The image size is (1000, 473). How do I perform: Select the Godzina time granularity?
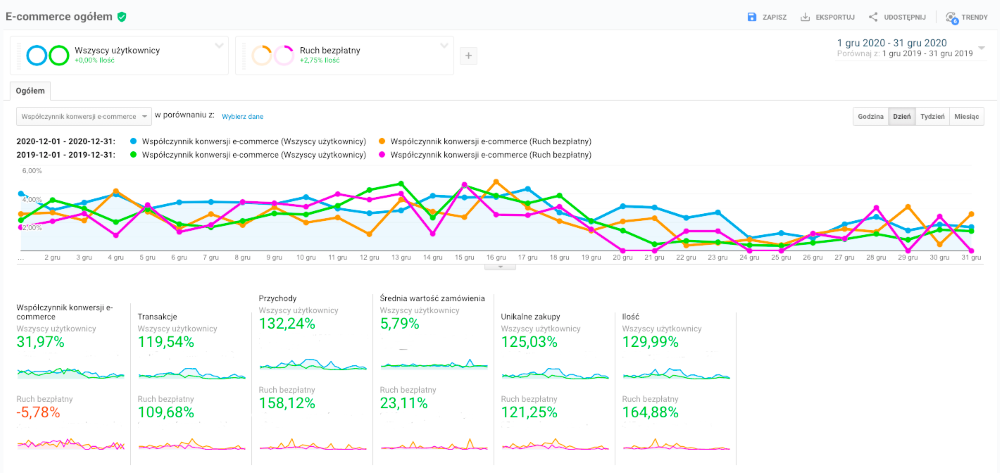coord(871,117)
